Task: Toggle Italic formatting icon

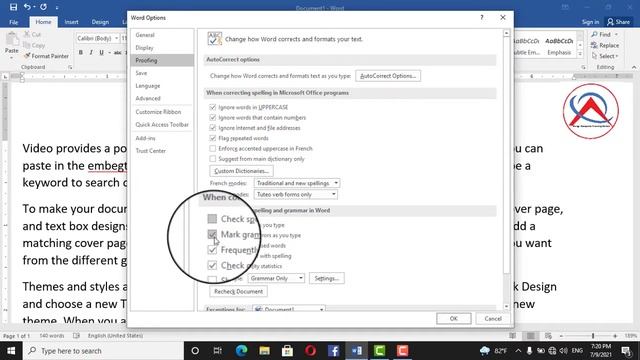Action: pos(91,52)
